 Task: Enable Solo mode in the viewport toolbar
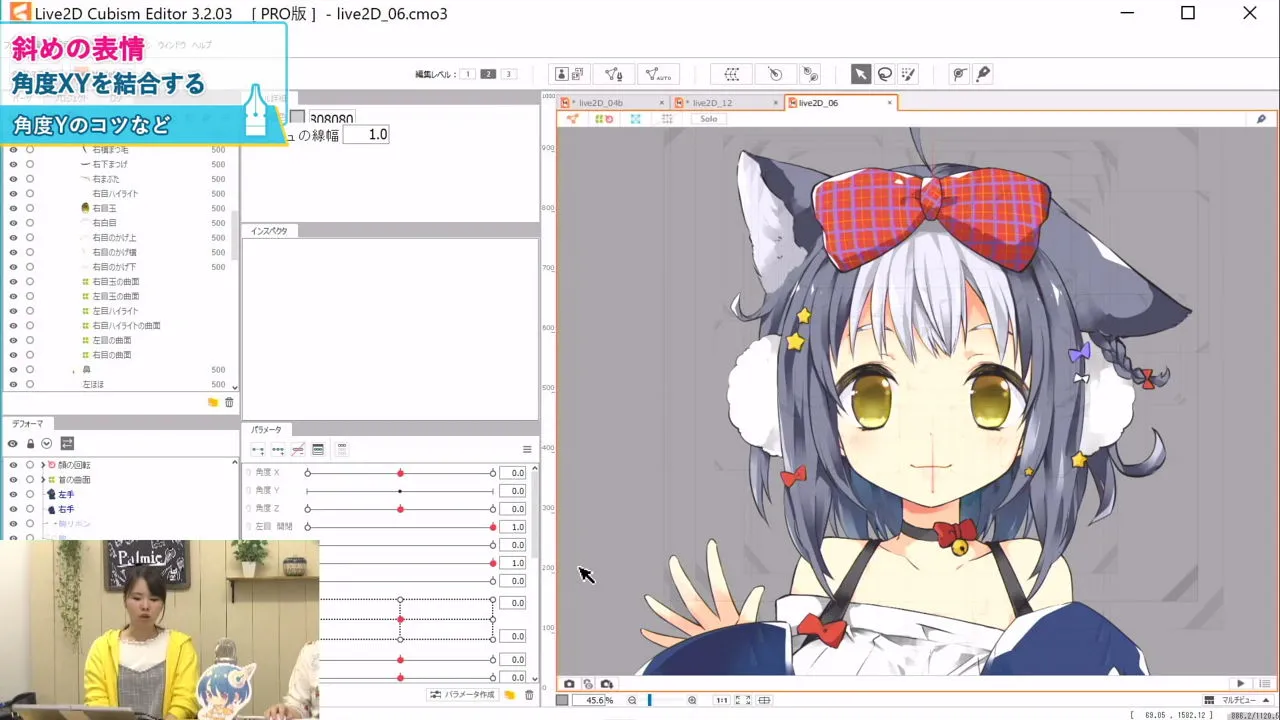[x=708, y=119]
